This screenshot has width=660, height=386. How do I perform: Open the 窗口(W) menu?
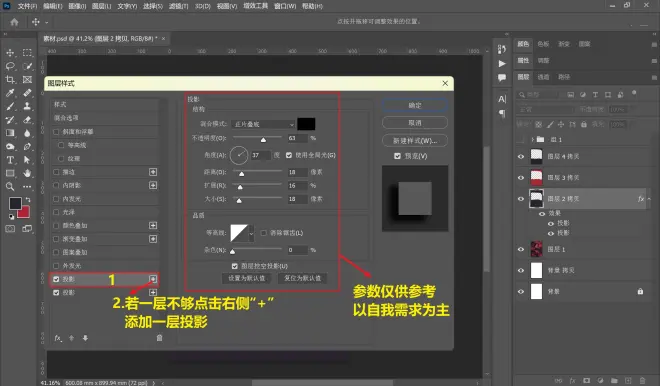pyautogui.click(x=285, y=6)
